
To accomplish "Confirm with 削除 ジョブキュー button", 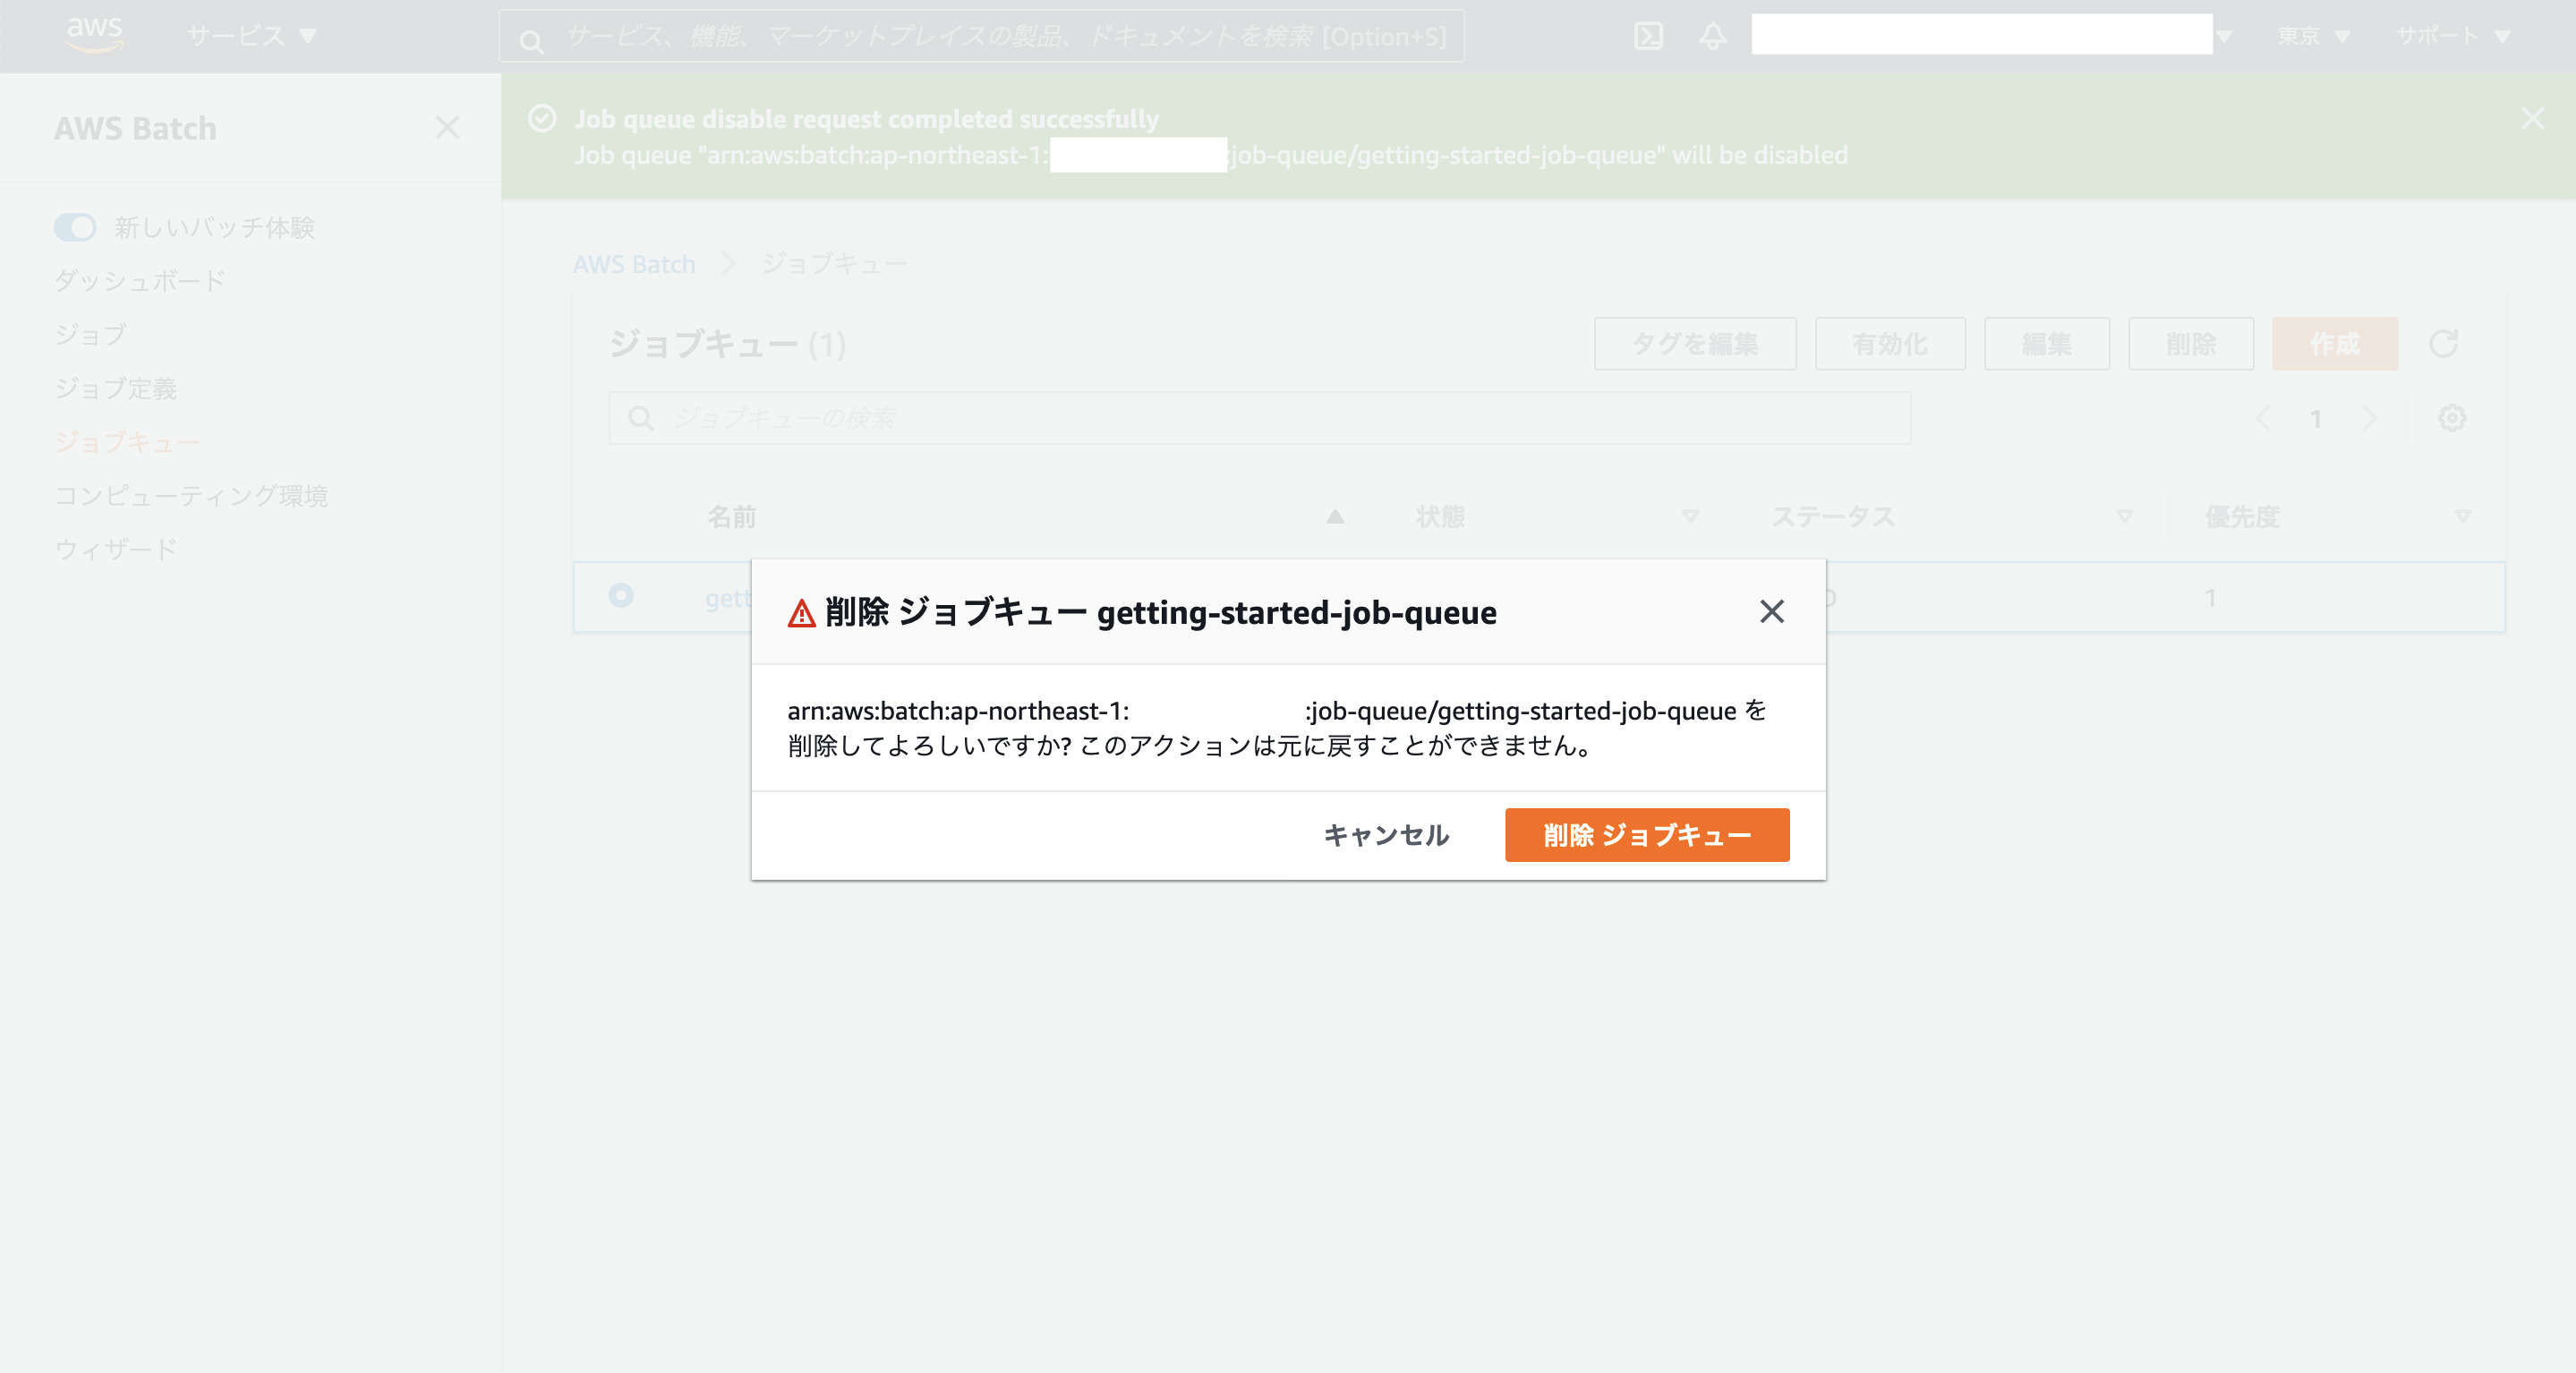I will pos(1647,835).
